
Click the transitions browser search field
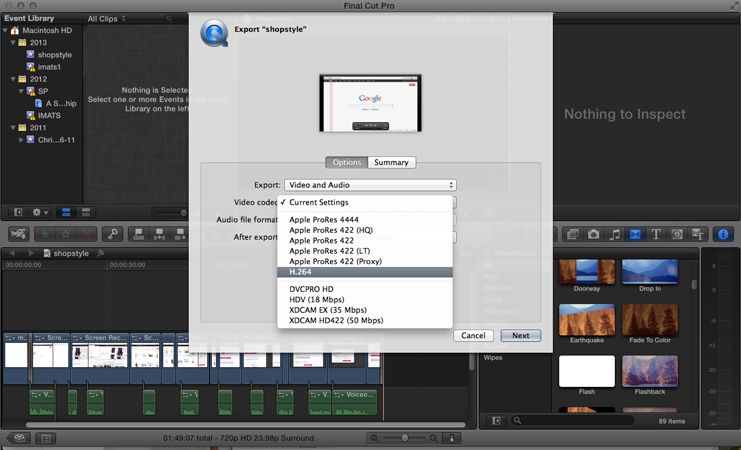(572, 420)
